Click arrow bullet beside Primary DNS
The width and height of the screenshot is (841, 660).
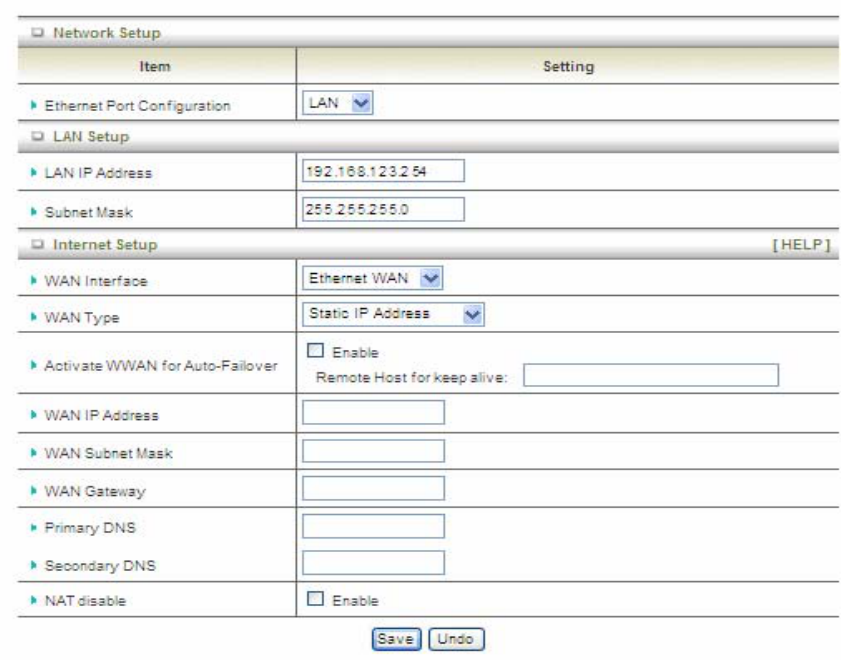pos(34,528)
